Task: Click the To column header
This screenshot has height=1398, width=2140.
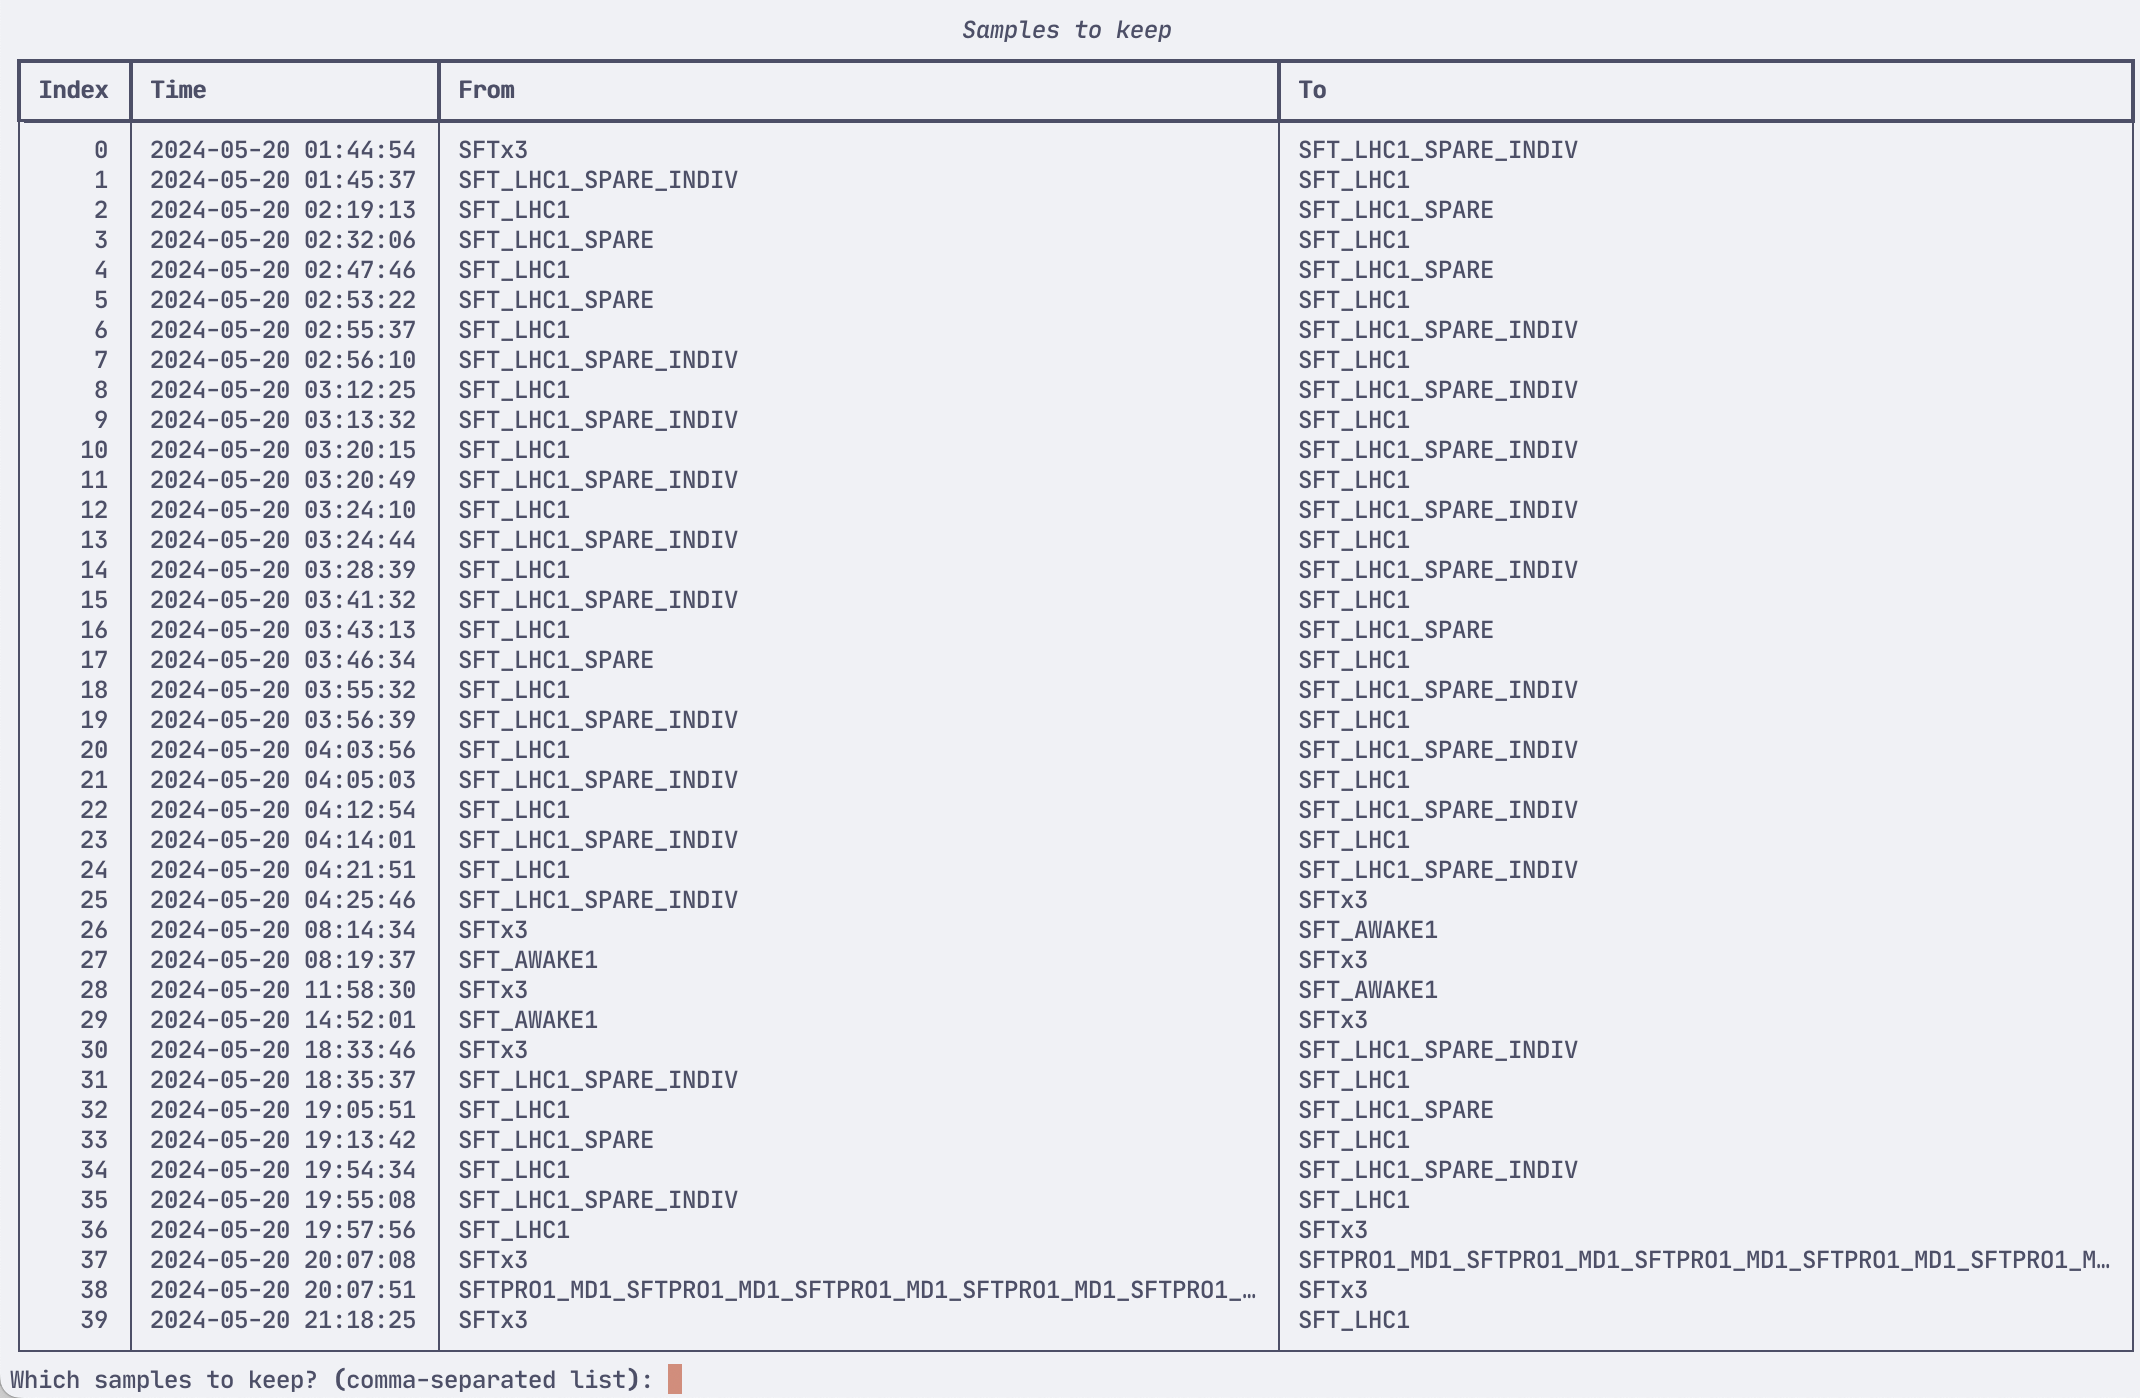Action: (x=1312, y=90)
